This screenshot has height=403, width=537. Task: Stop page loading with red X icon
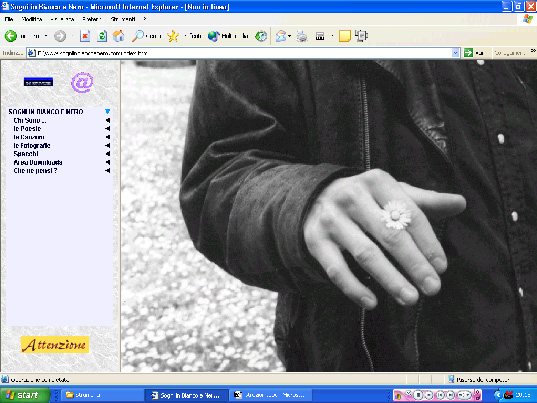point(85,36)
